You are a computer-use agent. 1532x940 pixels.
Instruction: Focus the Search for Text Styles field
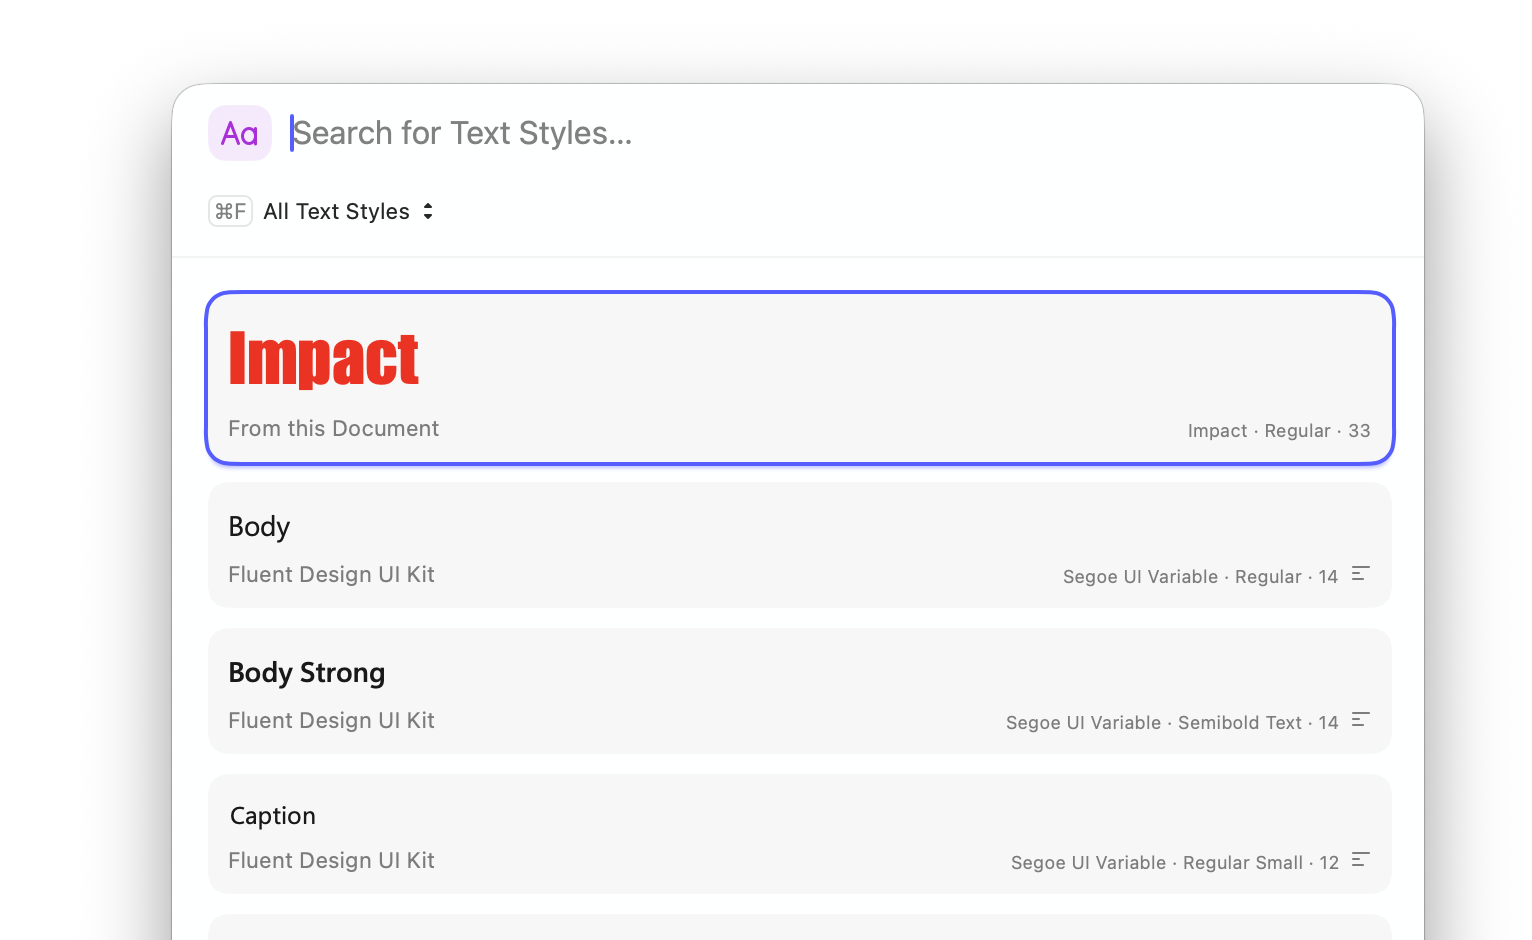point(700,133)
